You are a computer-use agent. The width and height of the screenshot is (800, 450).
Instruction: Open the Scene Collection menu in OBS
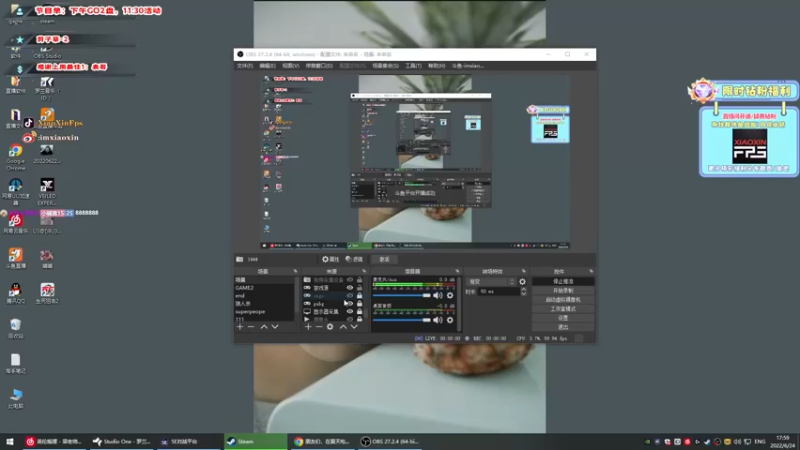tap(385, 66)
